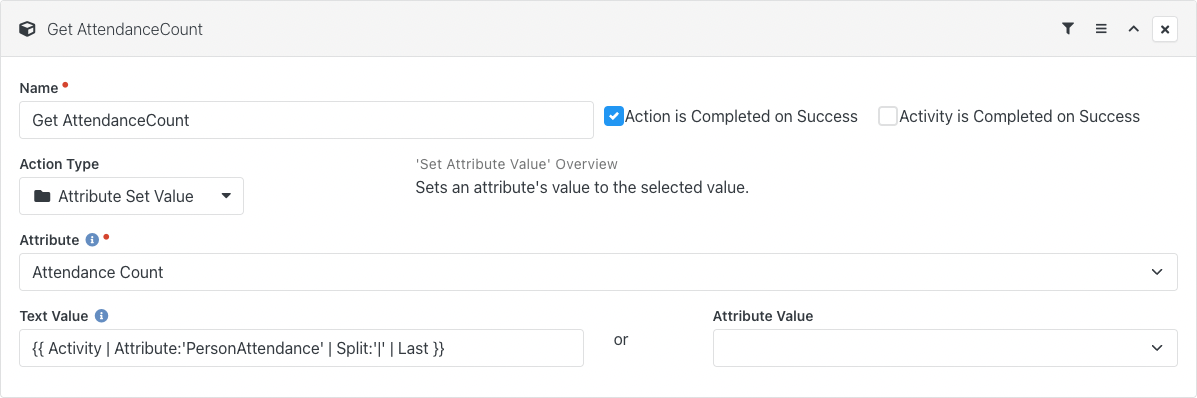Viewport: 1197px width, 398px height.
Task: Delete the action with the x button
Action: (x=1165, y=29)
